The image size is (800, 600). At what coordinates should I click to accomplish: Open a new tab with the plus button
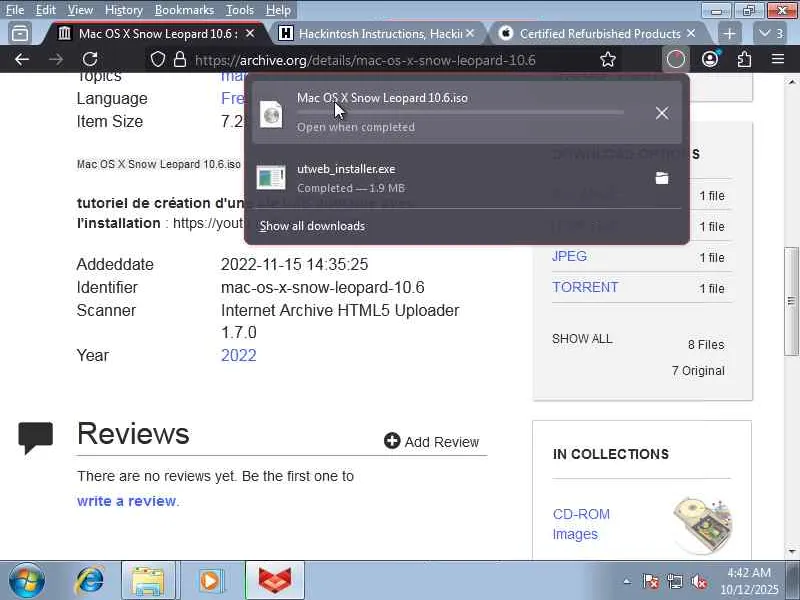click(730, 34)
